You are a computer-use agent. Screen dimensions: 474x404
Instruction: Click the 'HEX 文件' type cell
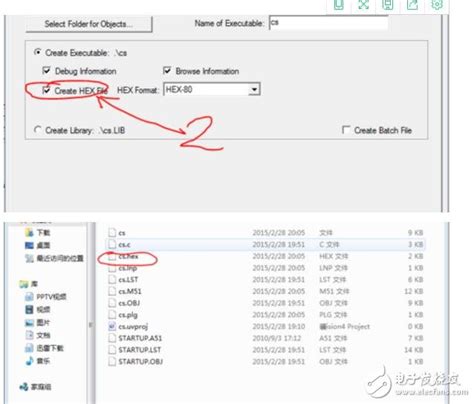[334, 256]
